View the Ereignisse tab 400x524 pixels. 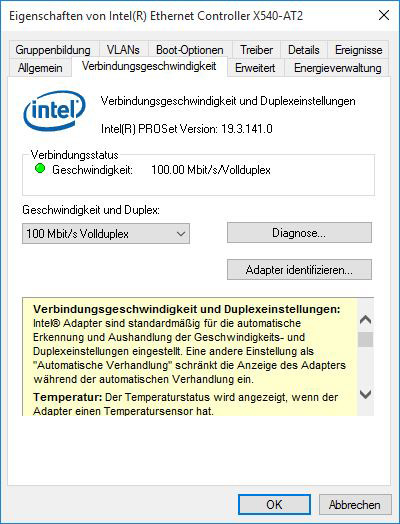(359, 50)
